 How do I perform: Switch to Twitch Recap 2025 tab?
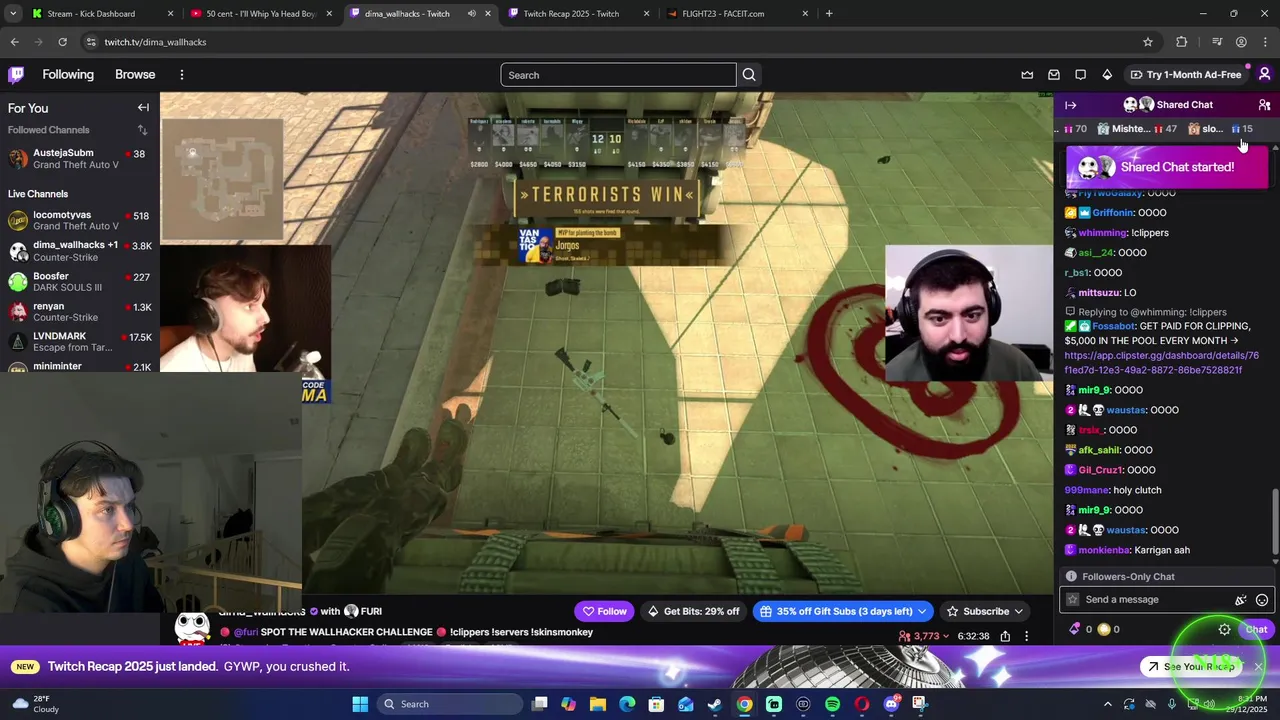click(578, 14)
